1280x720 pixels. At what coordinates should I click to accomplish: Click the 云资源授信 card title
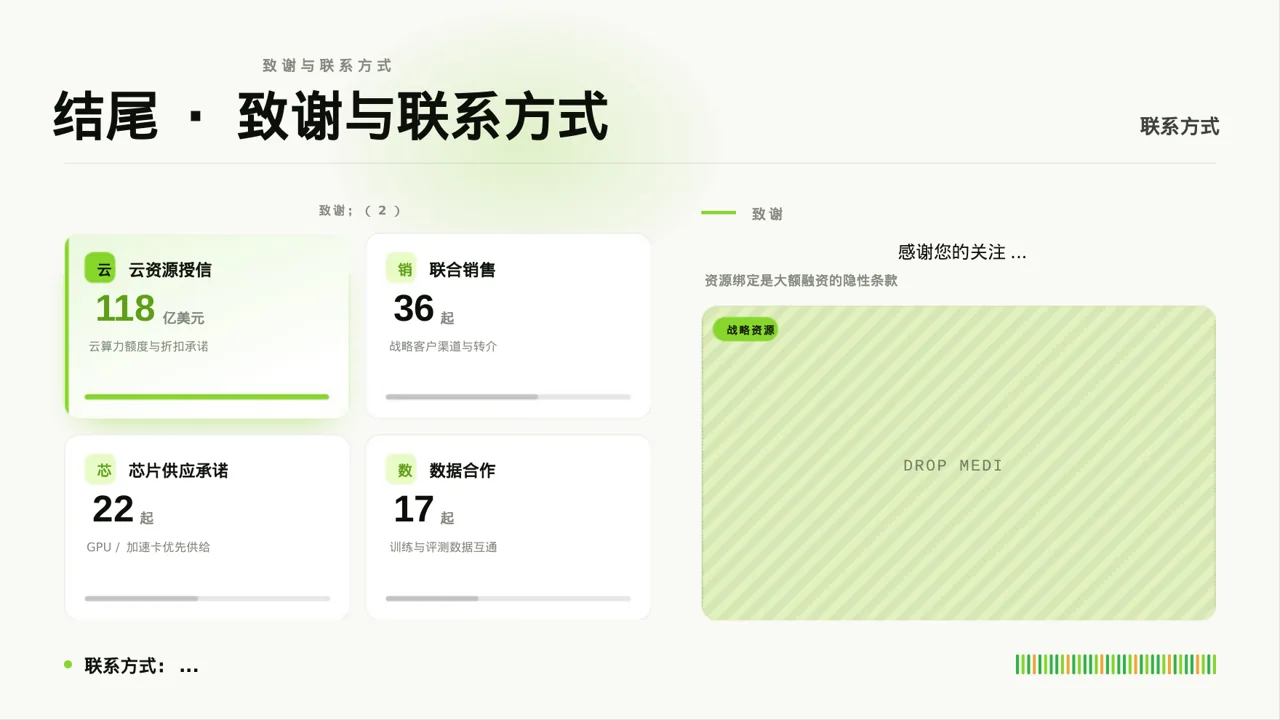(x=170, y=270)
